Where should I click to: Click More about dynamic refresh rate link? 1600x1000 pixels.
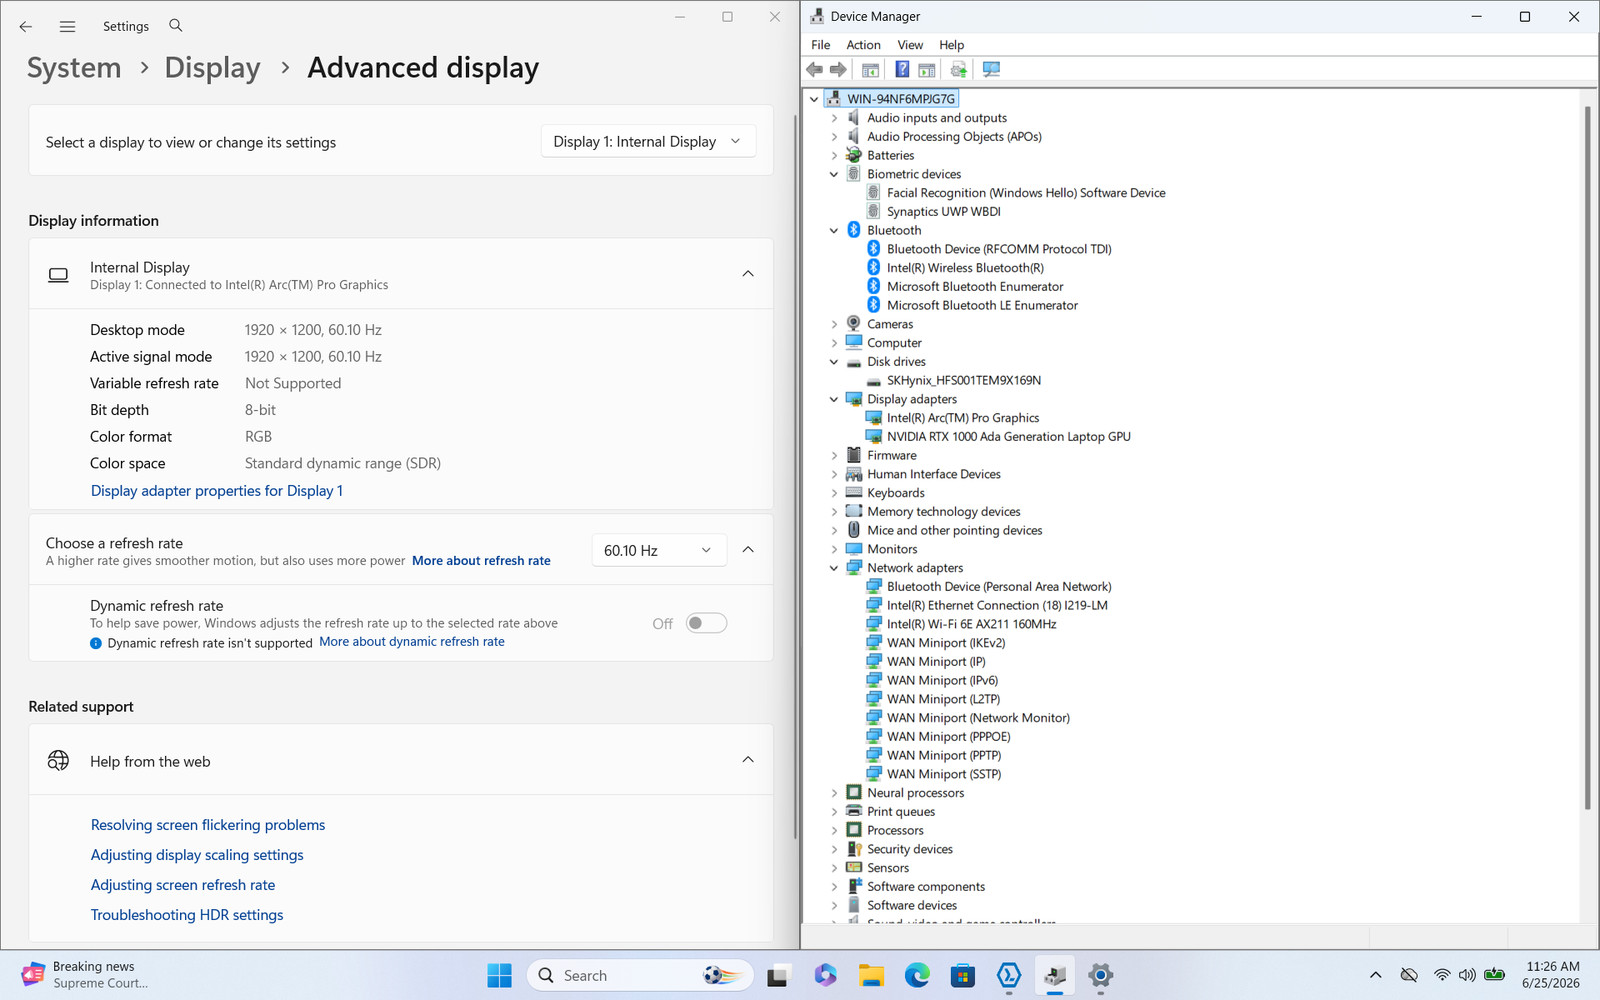point(412,642)
